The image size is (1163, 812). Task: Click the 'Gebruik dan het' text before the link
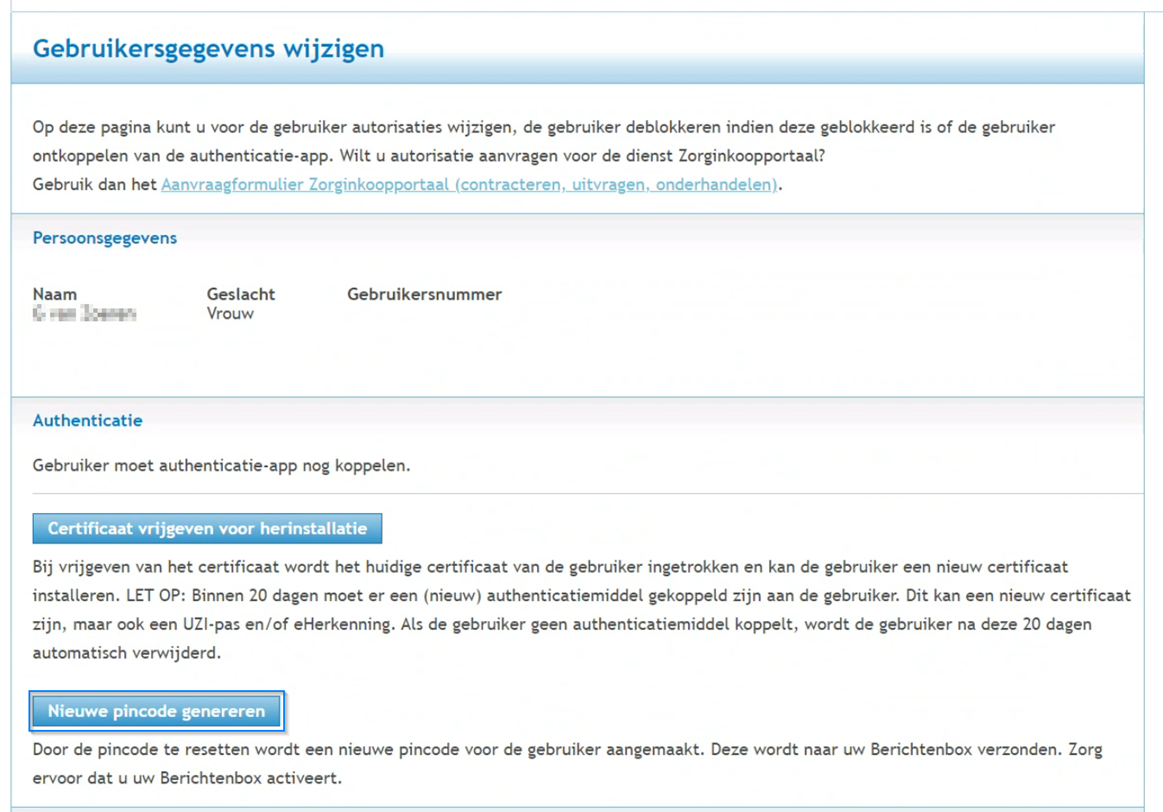pos(95,185)
